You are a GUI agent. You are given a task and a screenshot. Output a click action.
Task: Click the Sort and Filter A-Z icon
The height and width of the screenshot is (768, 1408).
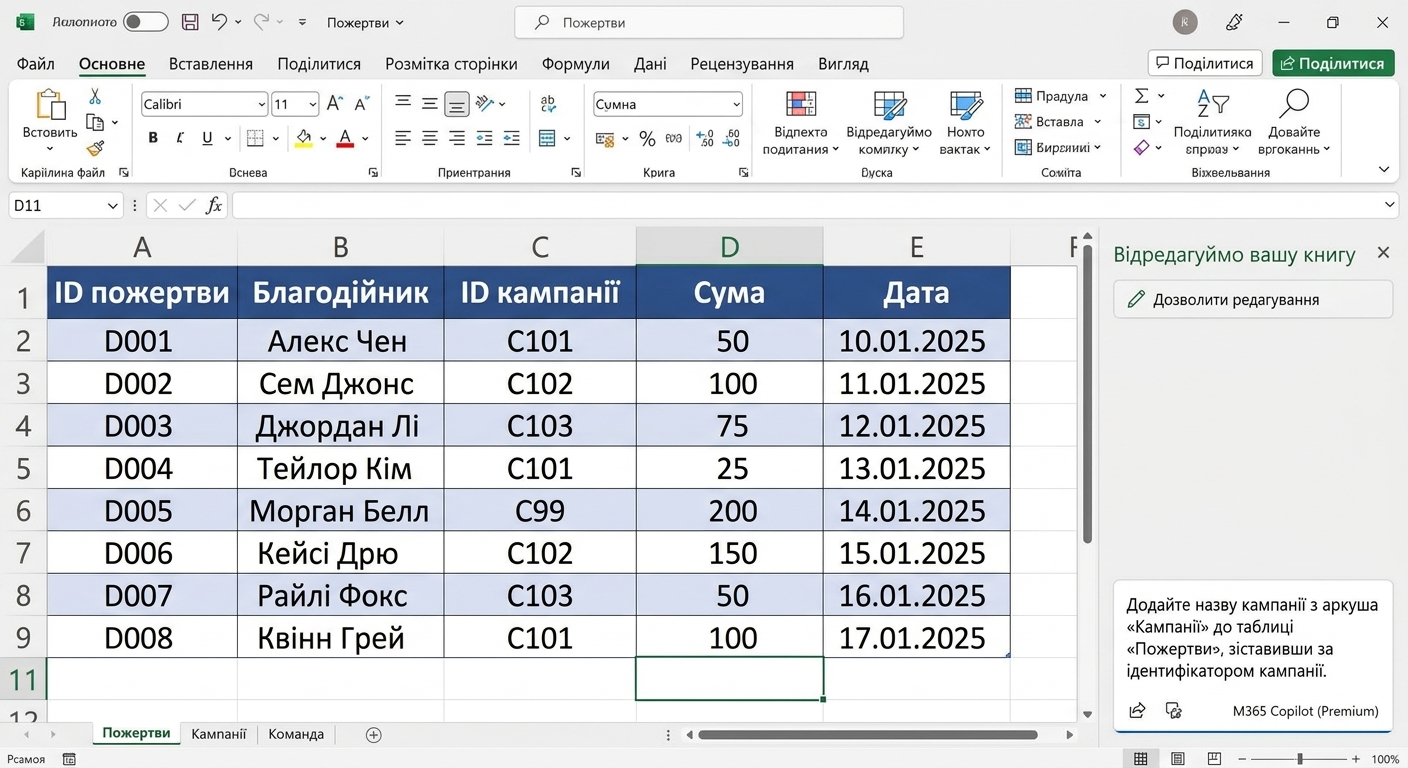point(1212,103)
